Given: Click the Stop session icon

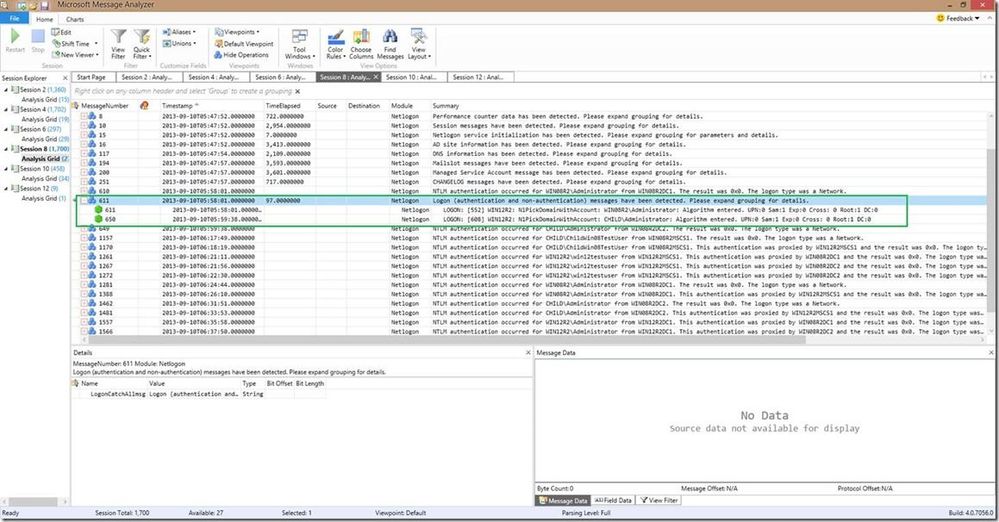Looking at the screenshot, I should 38,37.
